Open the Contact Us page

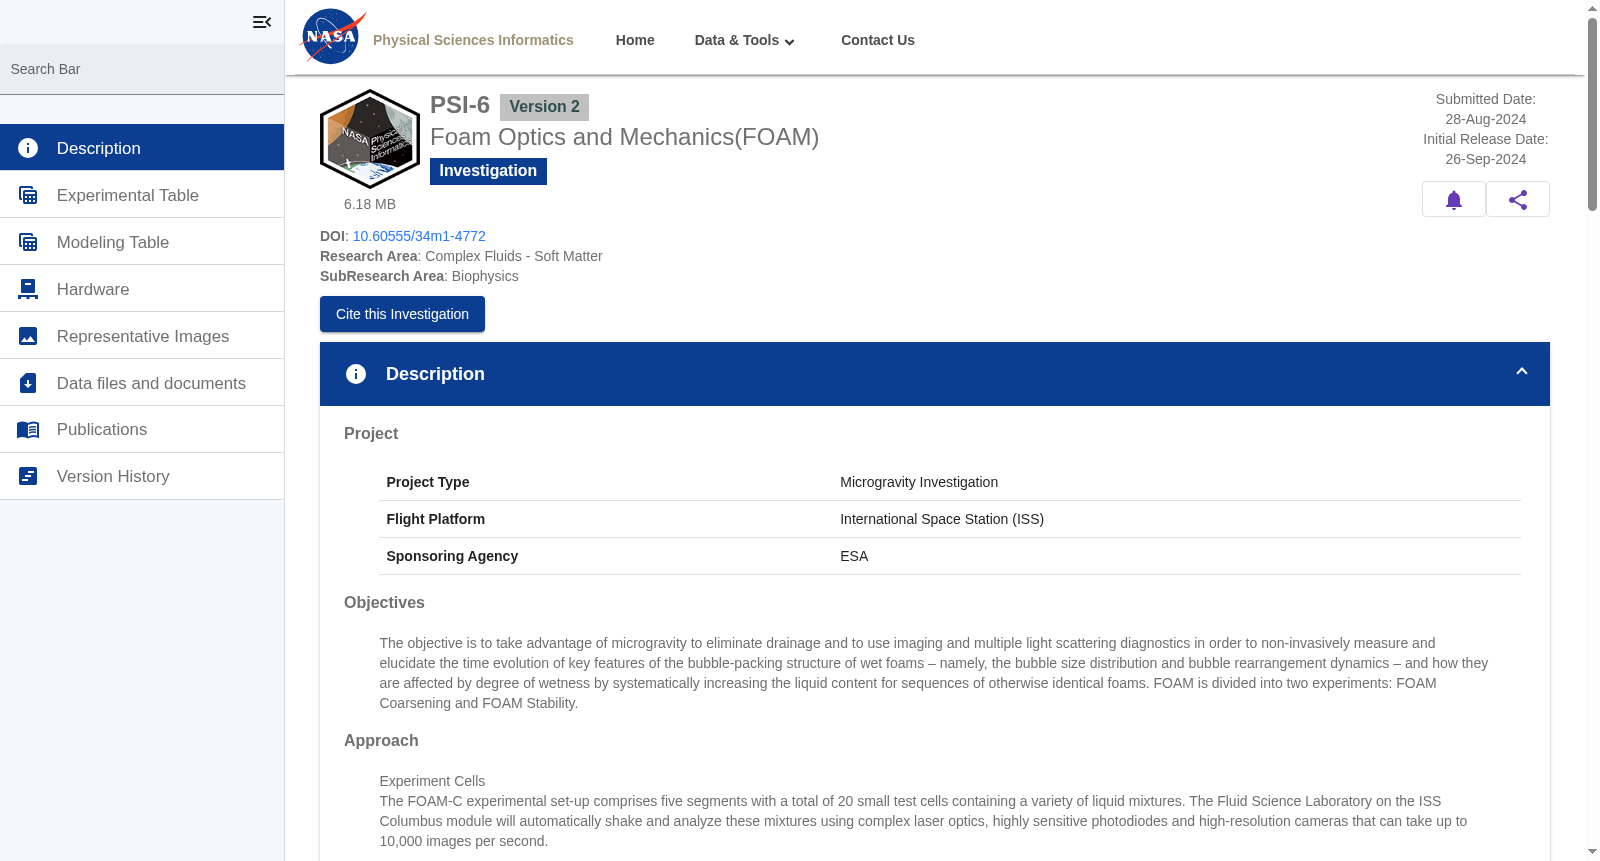[x=878, y=40]
